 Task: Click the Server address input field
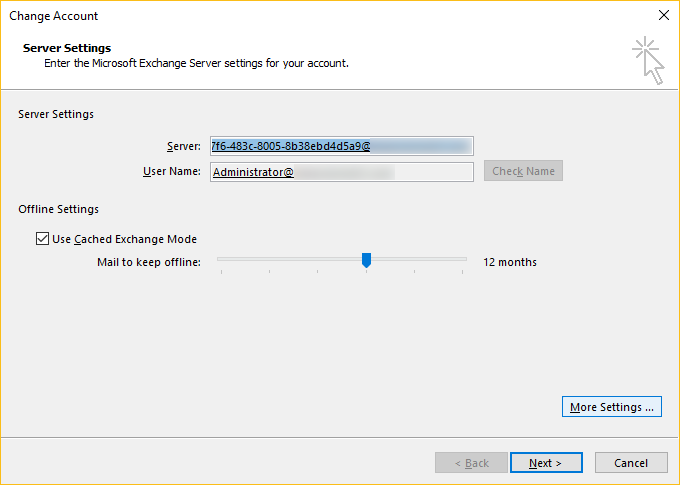342,146
